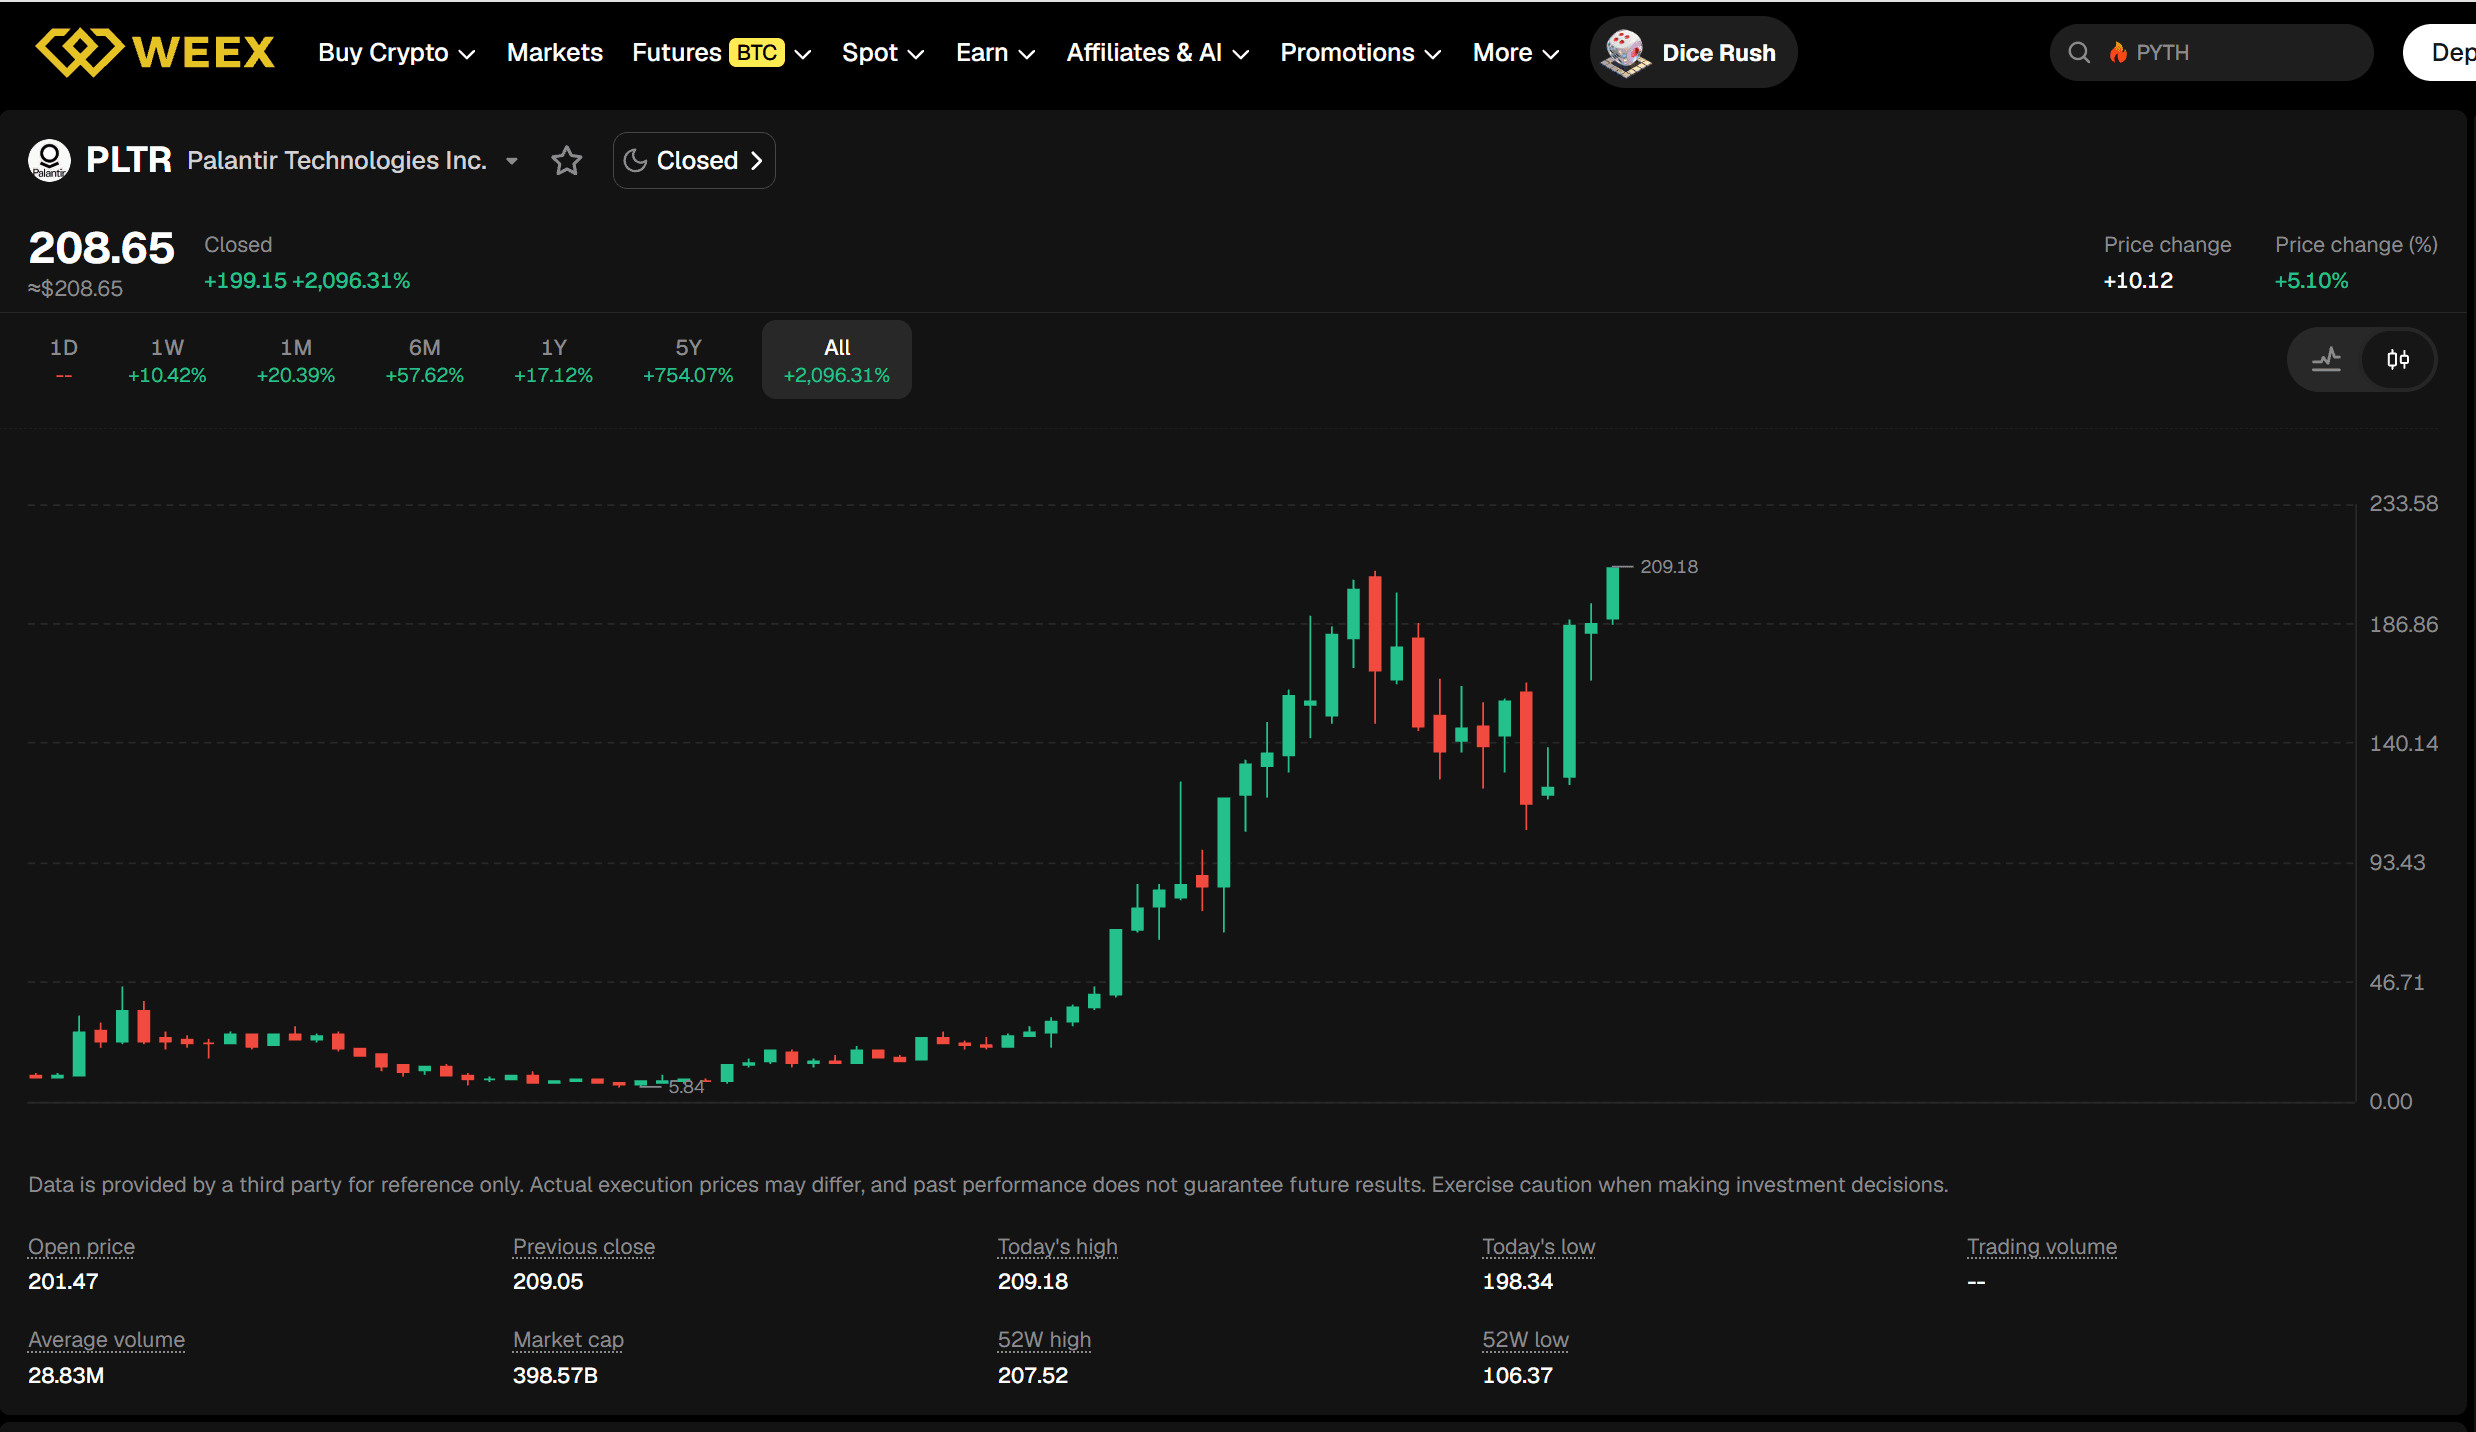Click the WEEX logo
2476x1432 pixels.
[x=155, y=52]
